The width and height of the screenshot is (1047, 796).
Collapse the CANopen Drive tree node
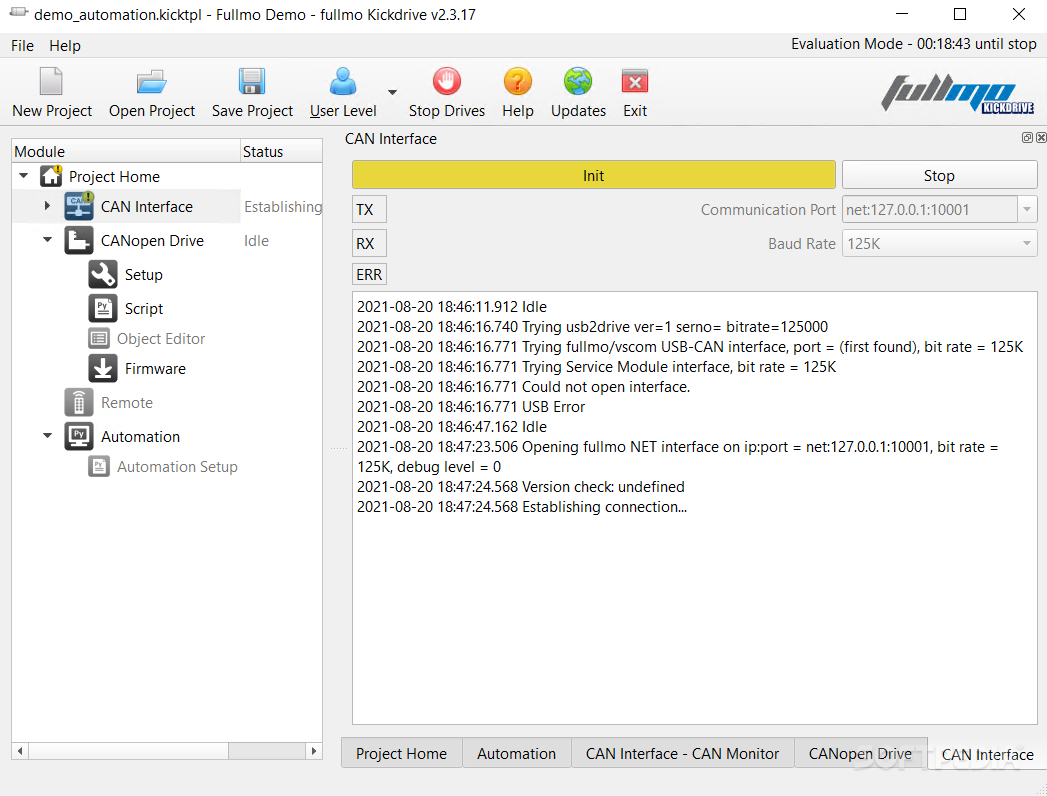coord(47,240)
